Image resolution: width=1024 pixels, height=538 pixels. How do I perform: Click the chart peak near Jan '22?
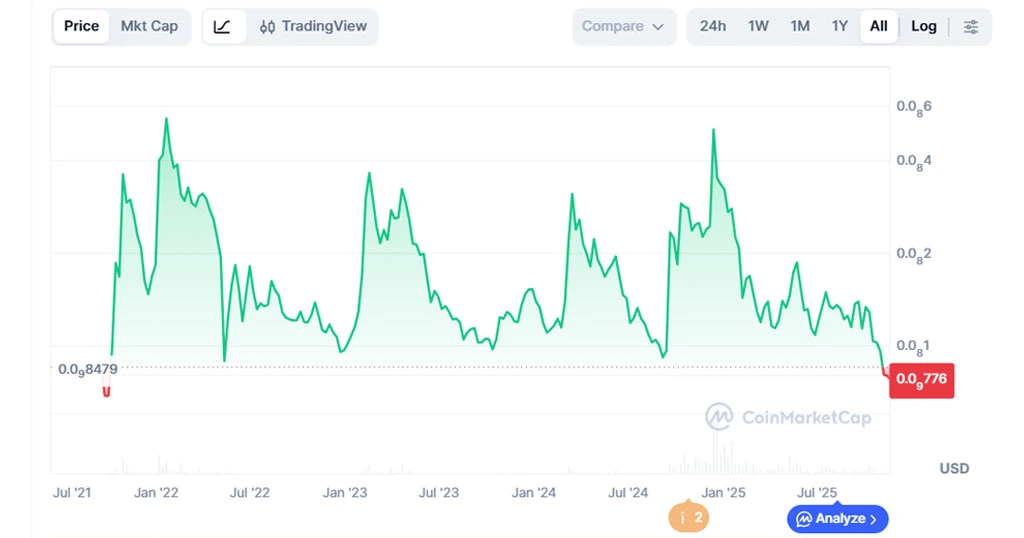pos(166,119)
